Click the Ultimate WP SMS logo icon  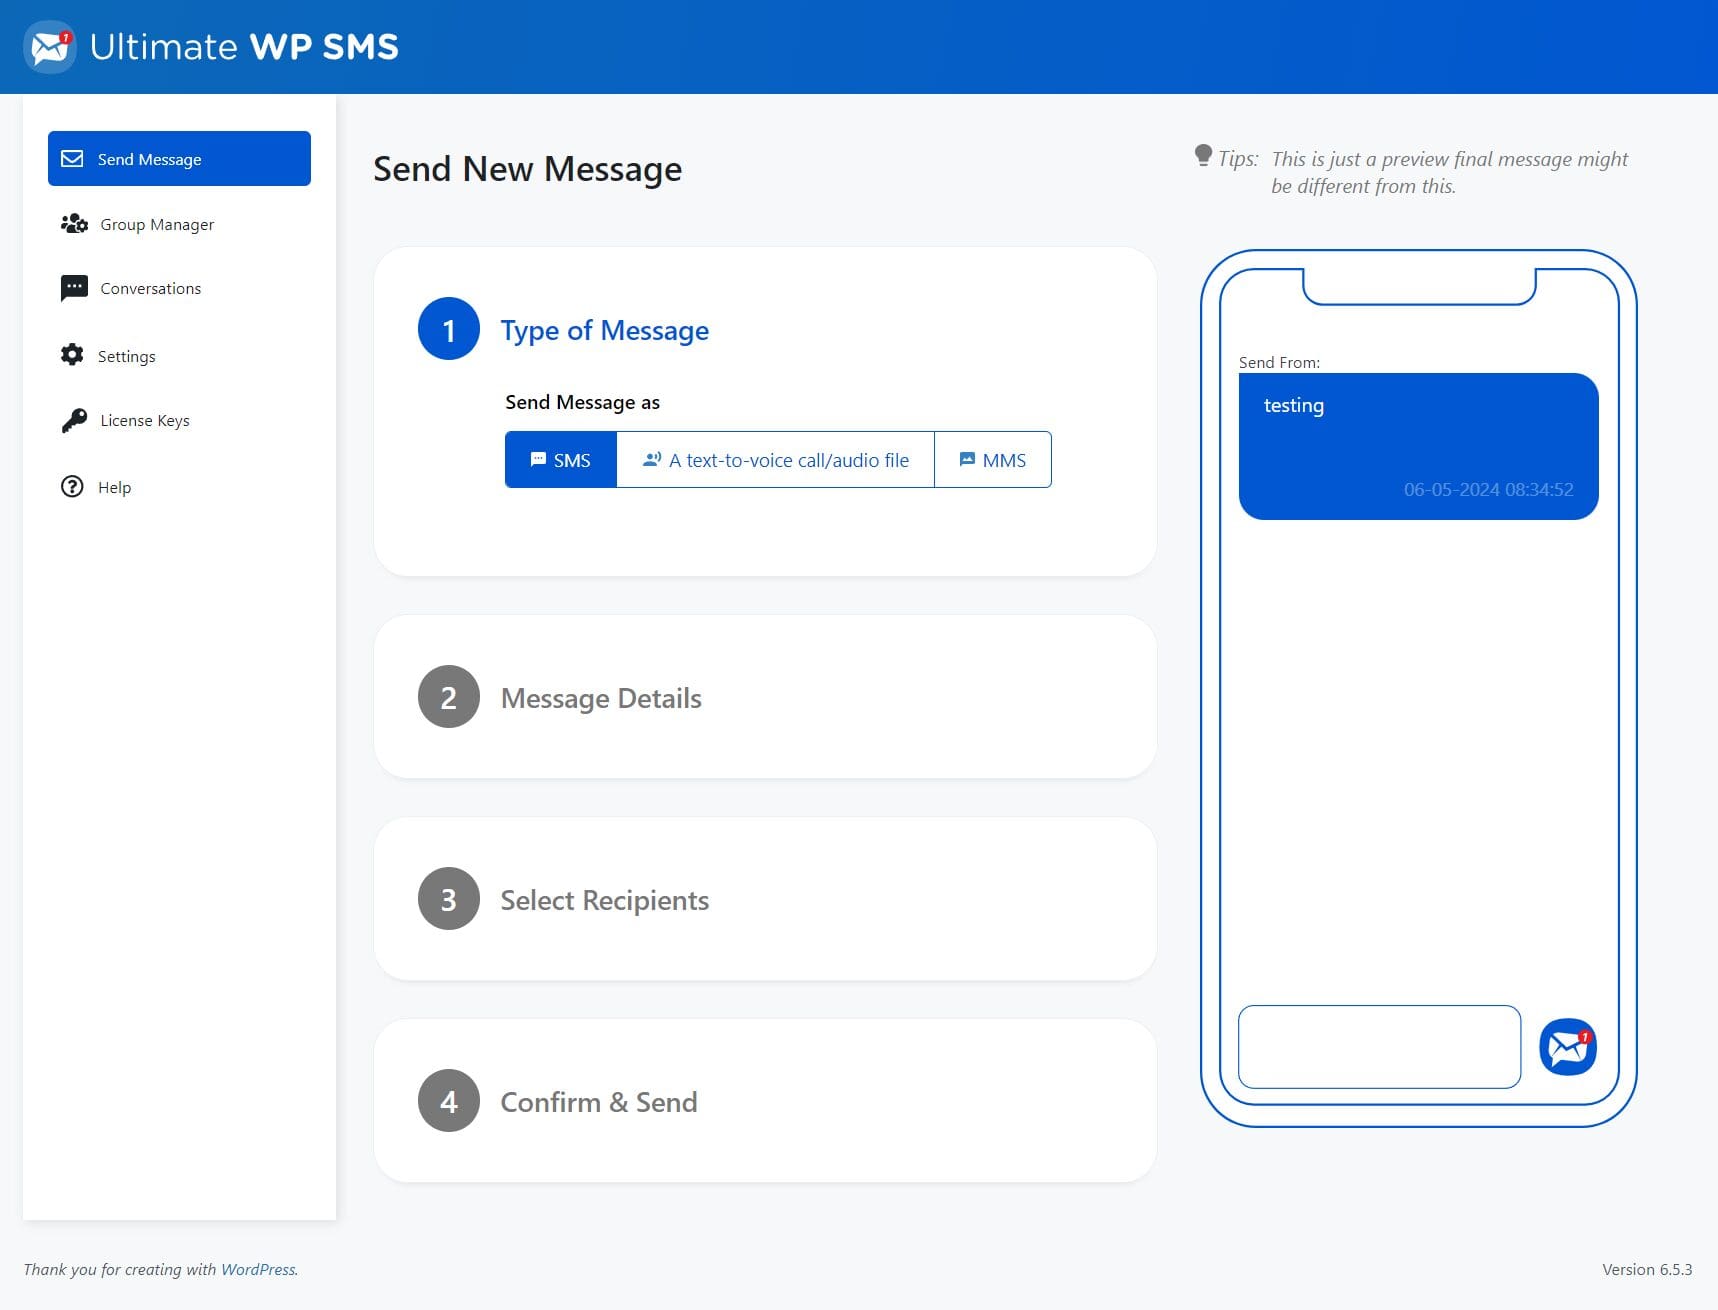pyautogui.click(x=49, y=47)
